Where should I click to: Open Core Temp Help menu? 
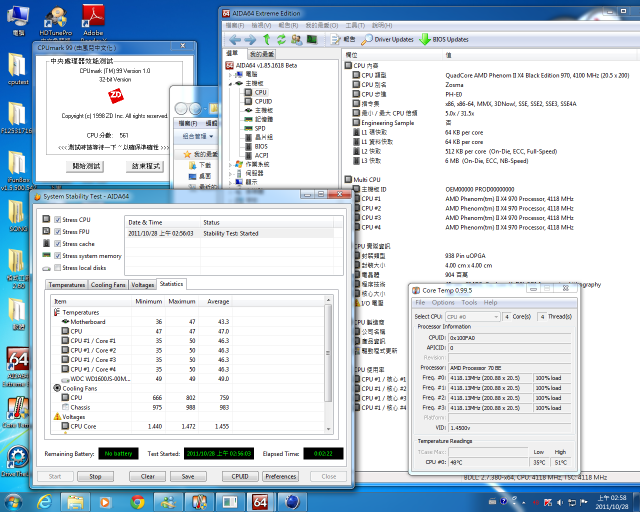491,303
